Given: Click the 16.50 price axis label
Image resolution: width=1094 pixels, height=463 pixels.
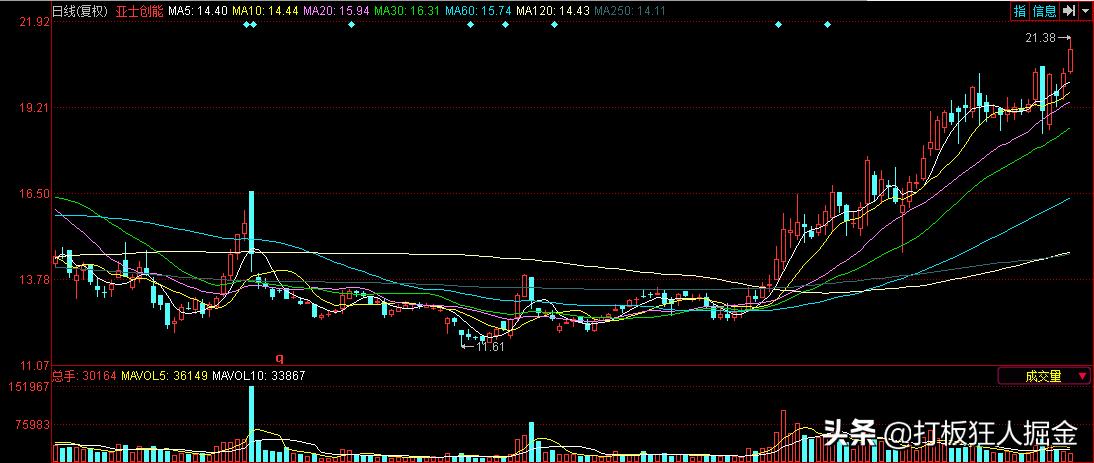Looking at the screenshot, I should tap(36, 194).
